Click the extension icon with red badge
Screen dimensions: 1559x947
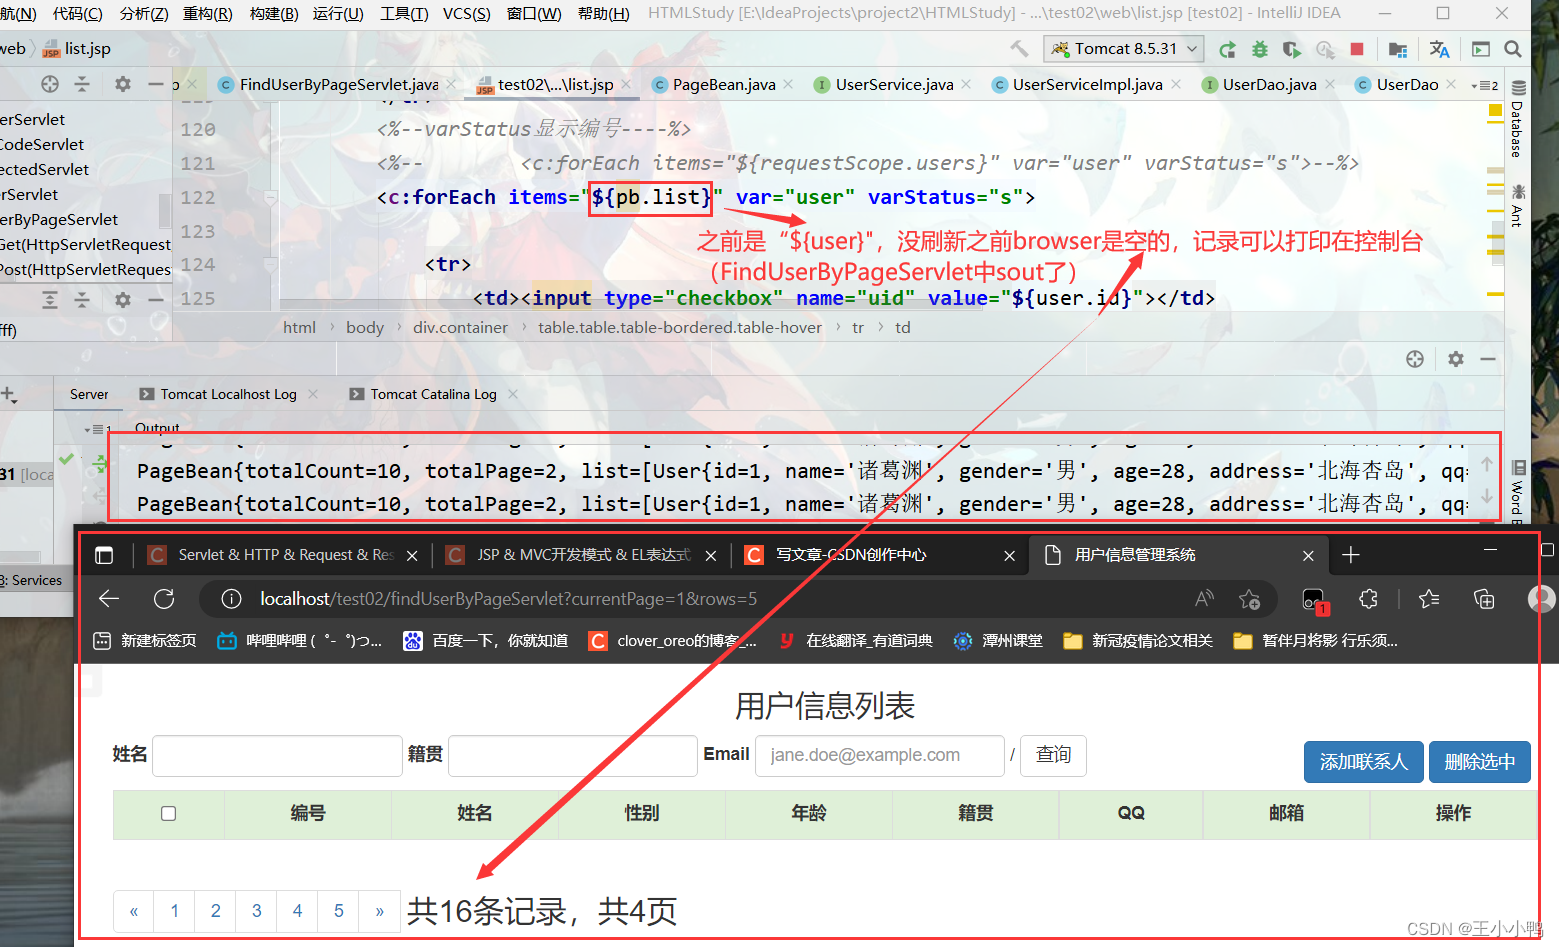[1314, 600]
